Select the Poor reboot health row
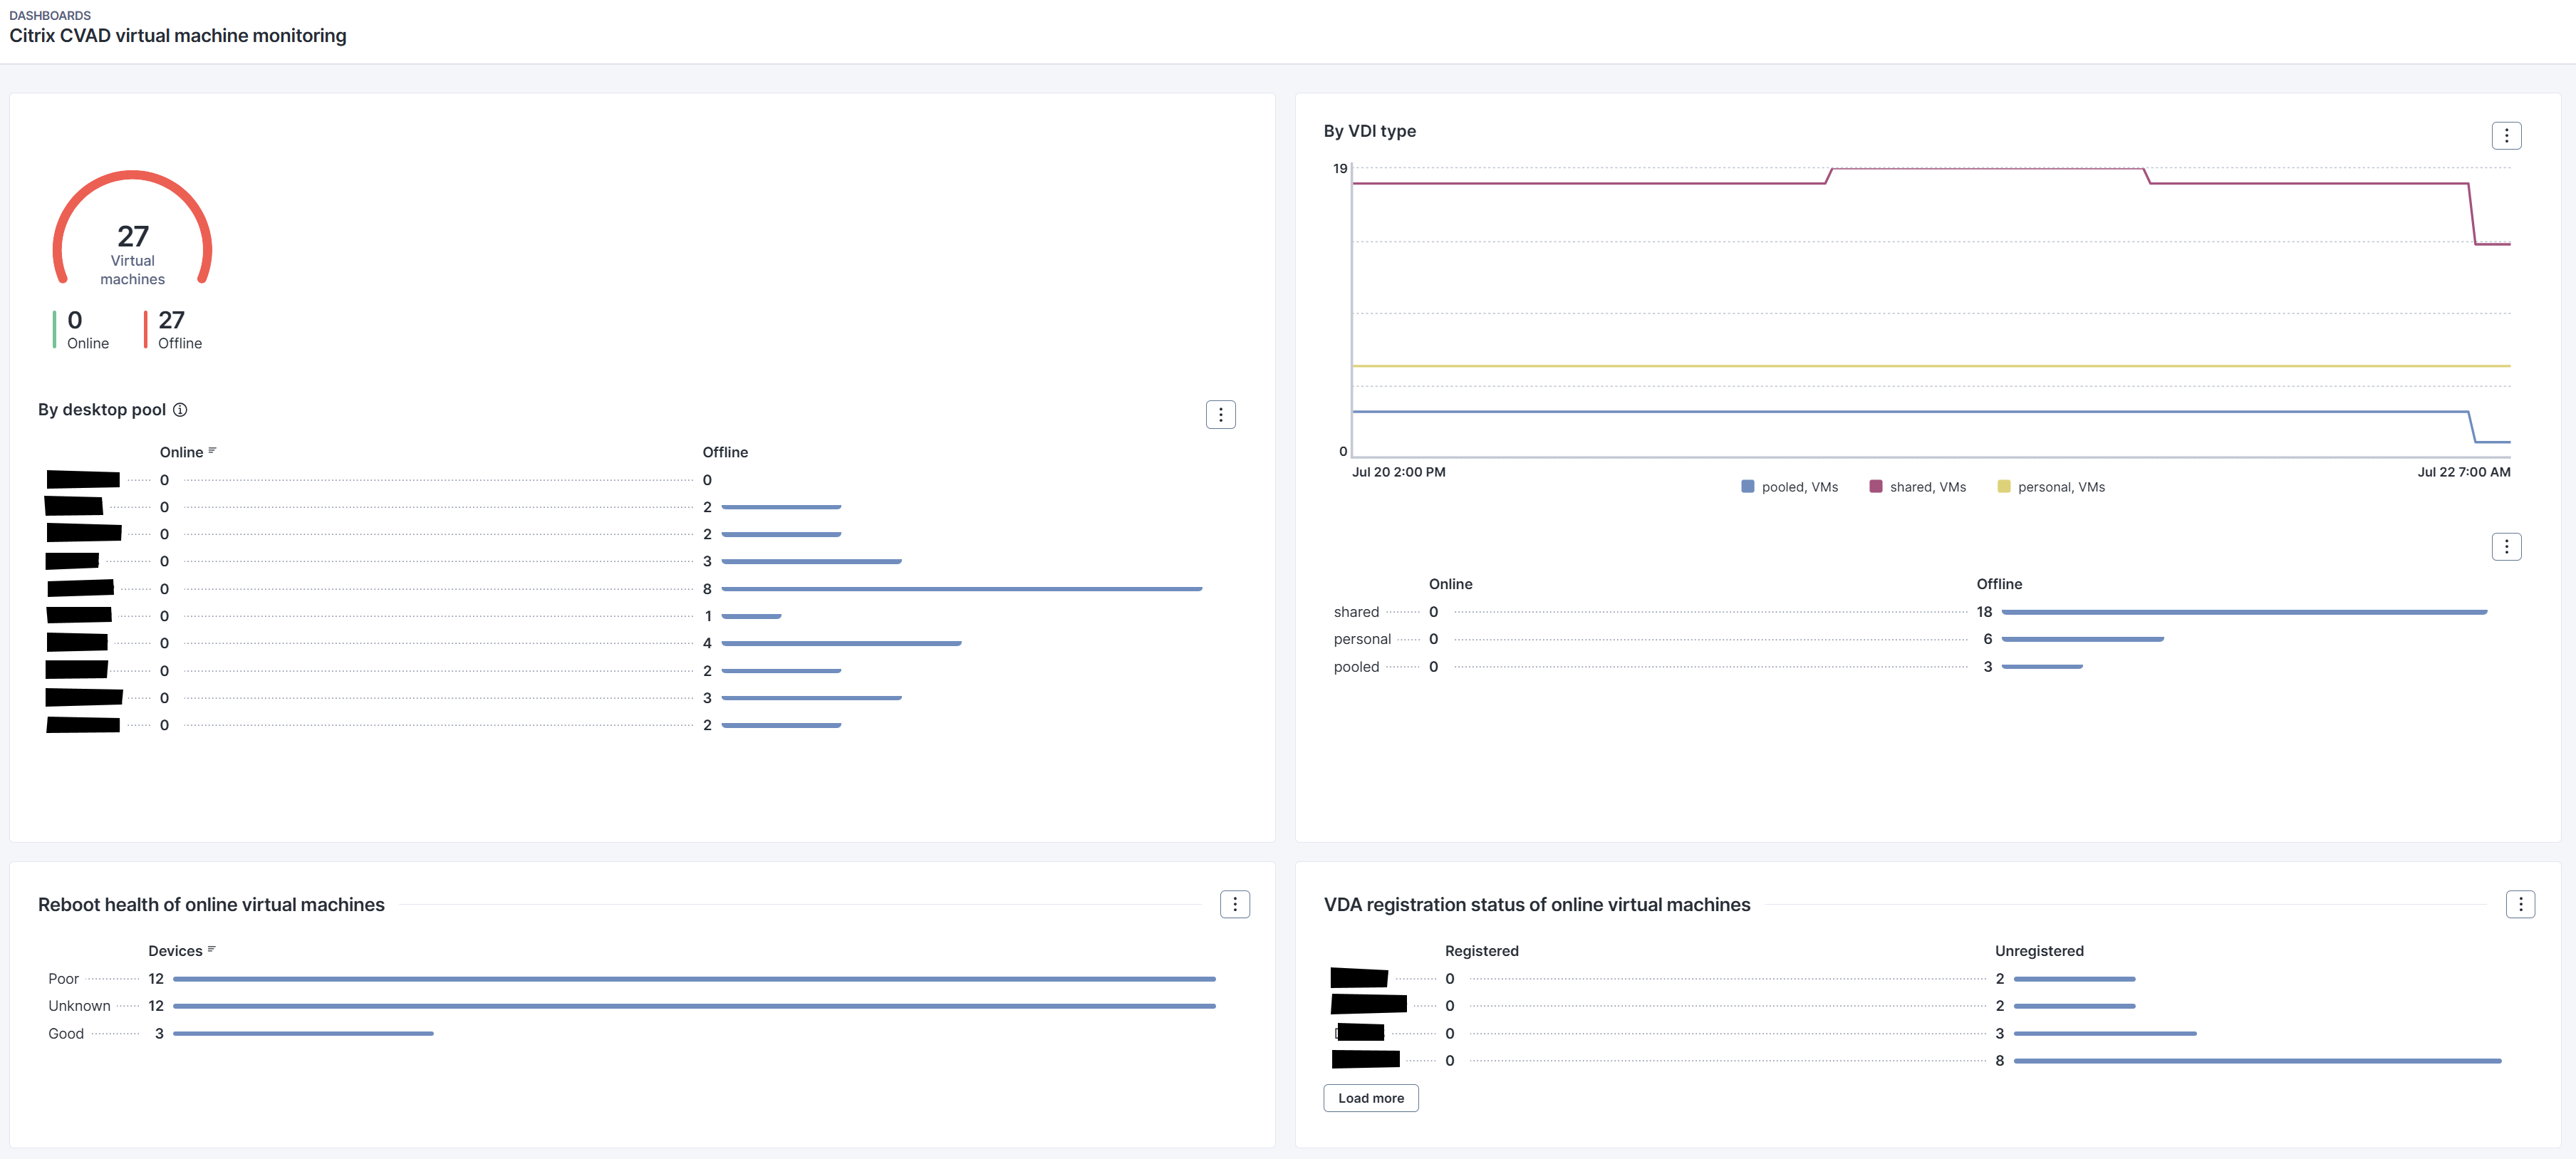This screenshot has height=1159, width=2576. point(63,979)
